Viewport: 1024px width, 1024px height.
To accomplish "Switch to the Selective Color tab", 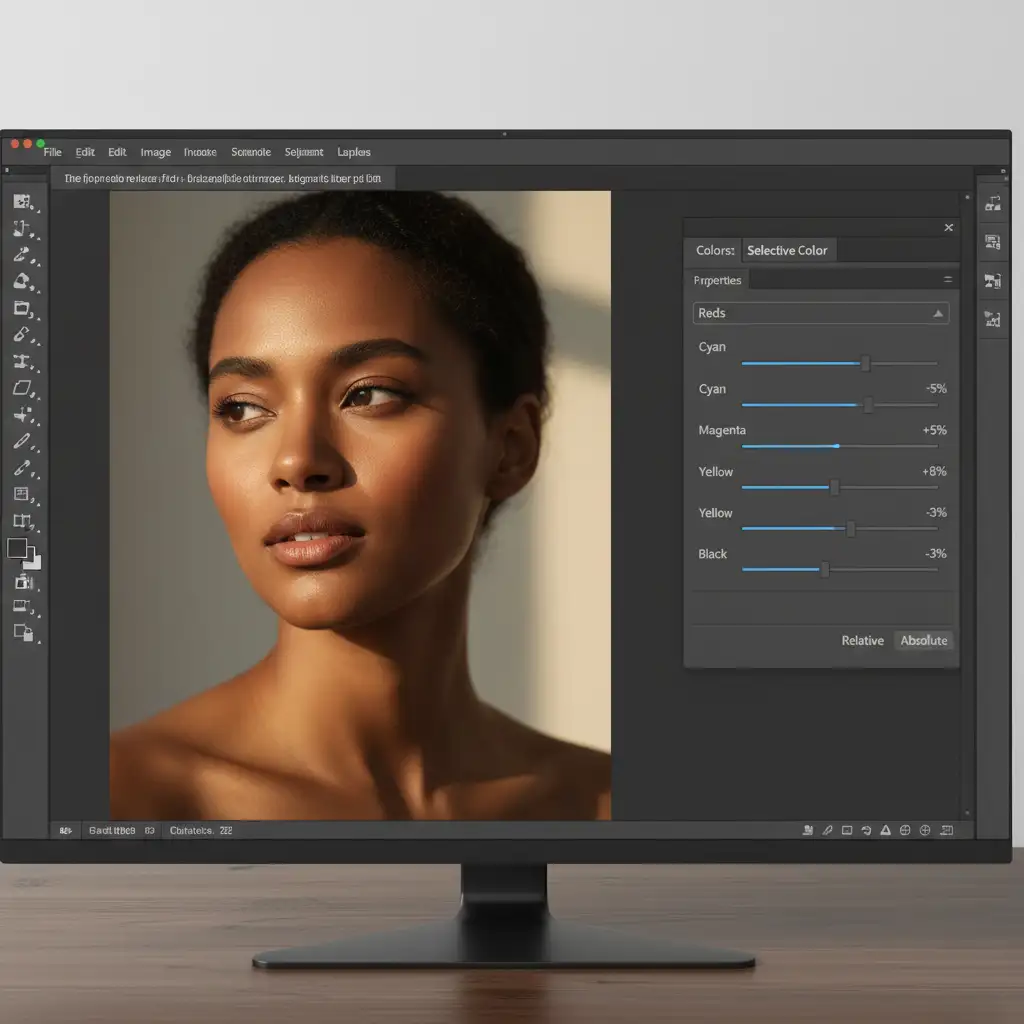I will click(x=787, y=251).
